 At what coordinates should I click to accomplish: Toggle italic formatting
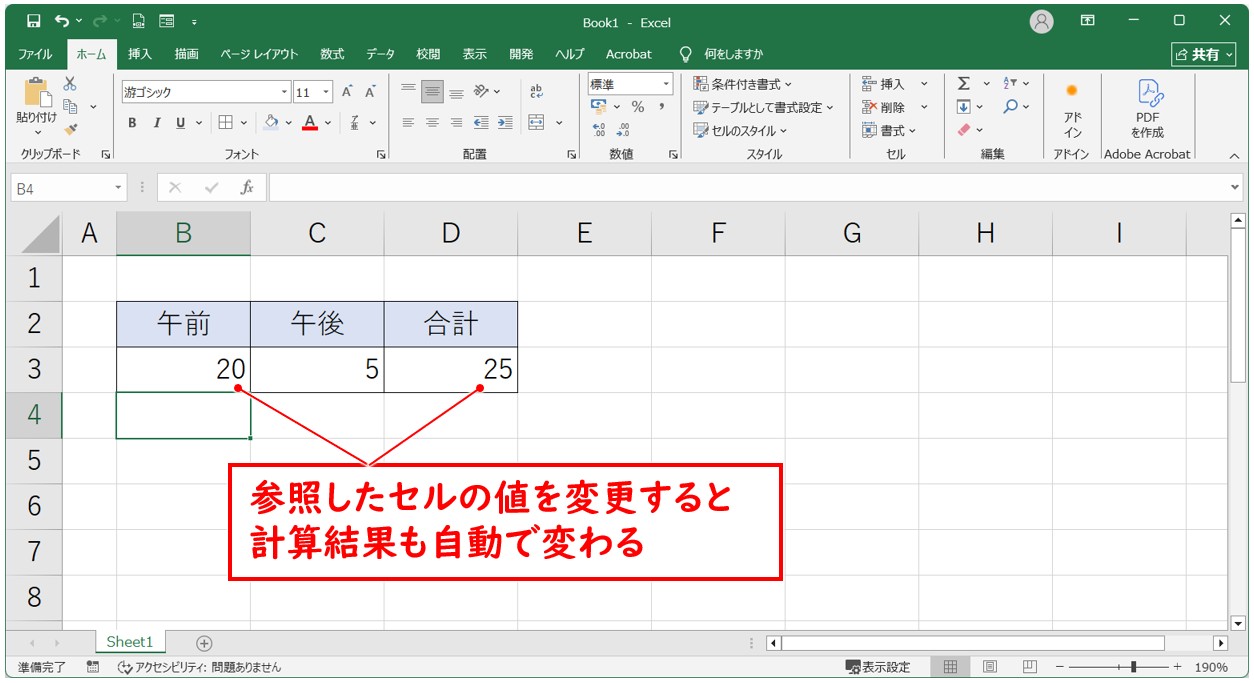155,122
